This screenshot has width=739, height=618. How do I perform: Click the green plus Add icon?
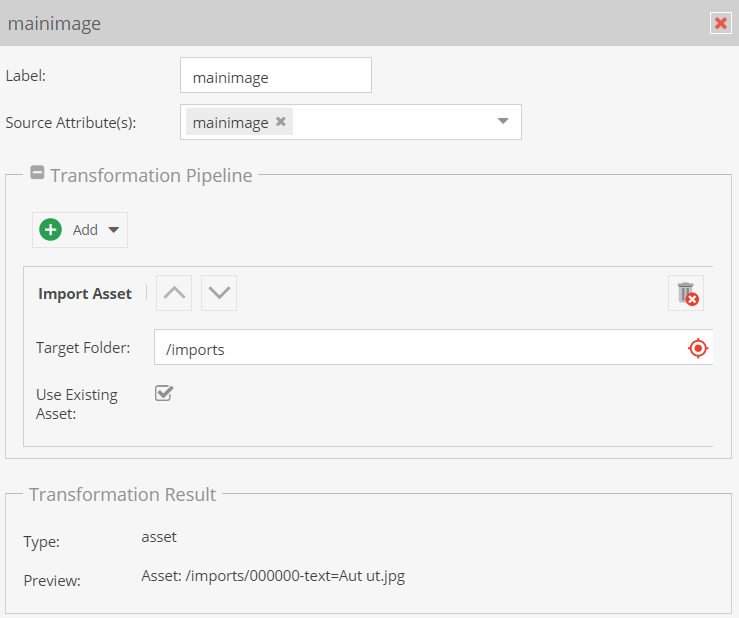click(50, 230)
